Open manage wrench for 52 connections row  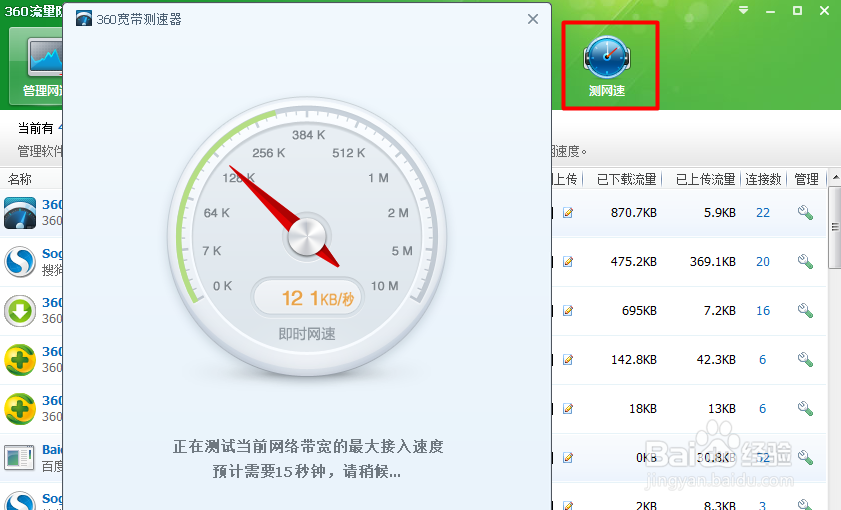point(805,457)
